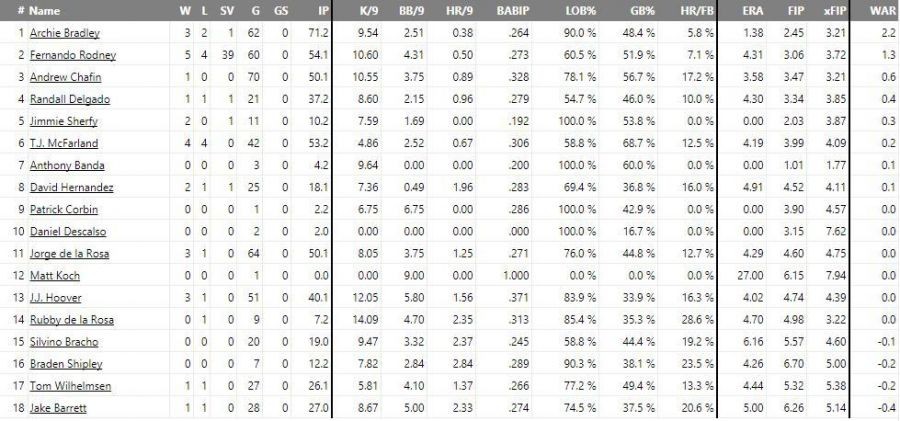The image size is (900, 421).
Task: Sort by the Name column header
Action: [44, 10]
